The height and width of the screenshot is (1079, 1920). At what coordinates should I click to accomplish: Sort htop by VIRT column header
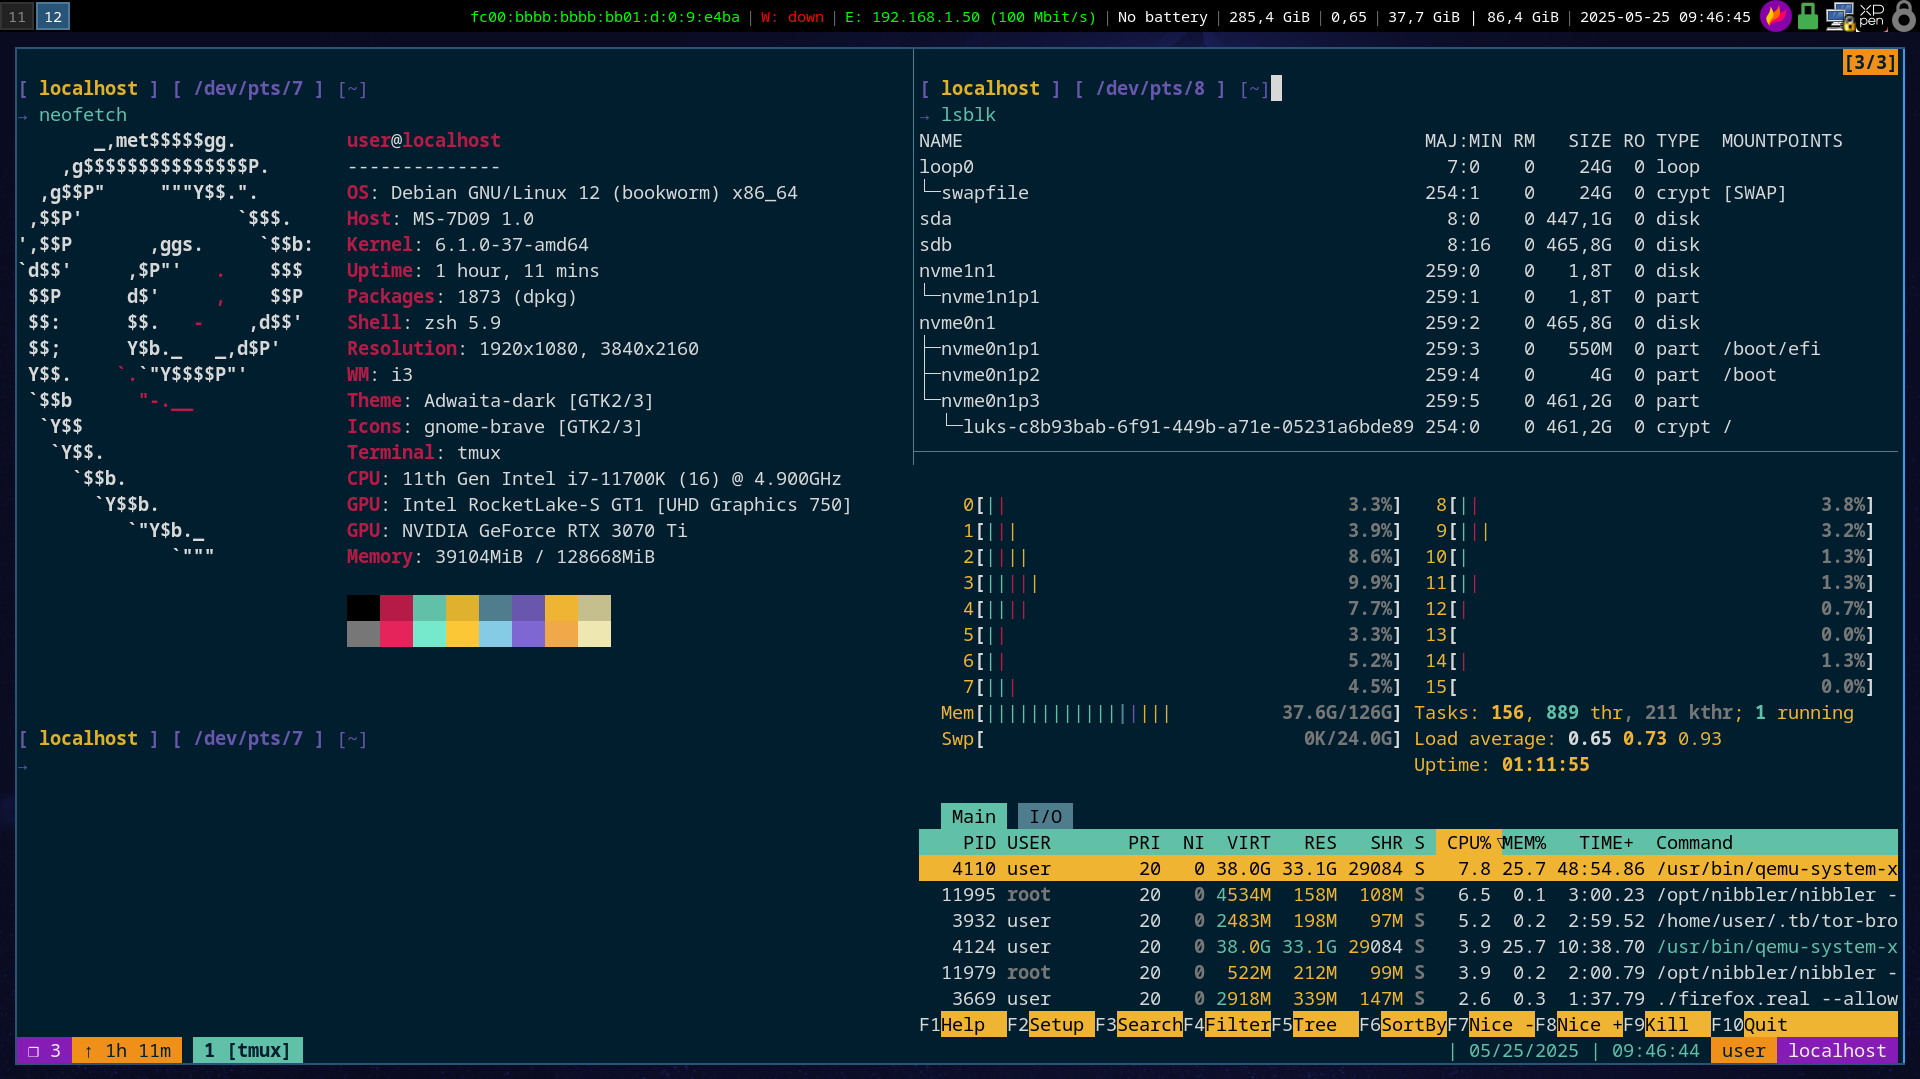point(1248,842)
